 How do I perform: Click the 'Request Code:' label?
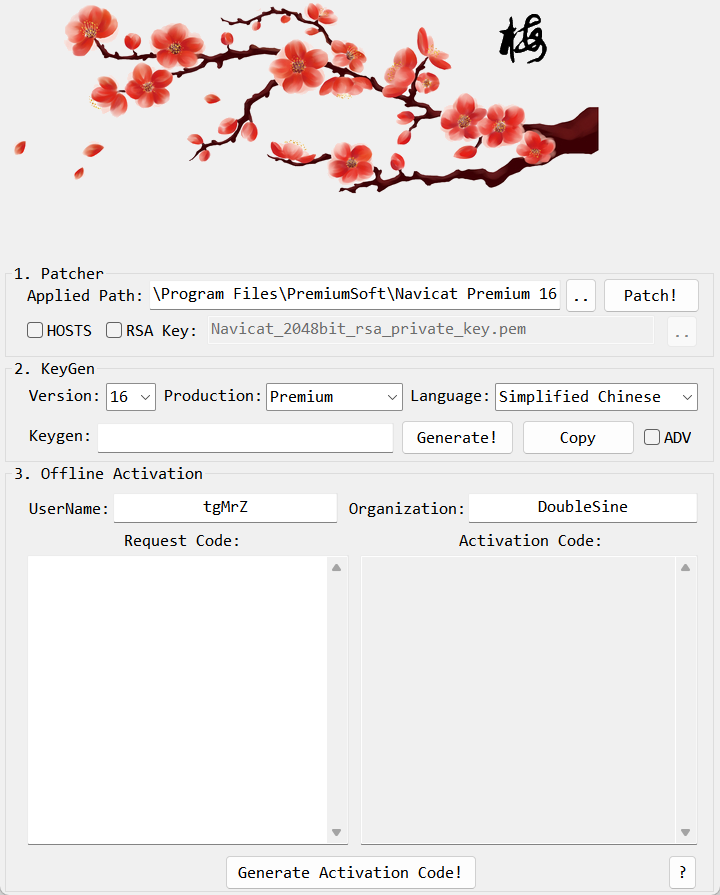(x=182, y=541)
